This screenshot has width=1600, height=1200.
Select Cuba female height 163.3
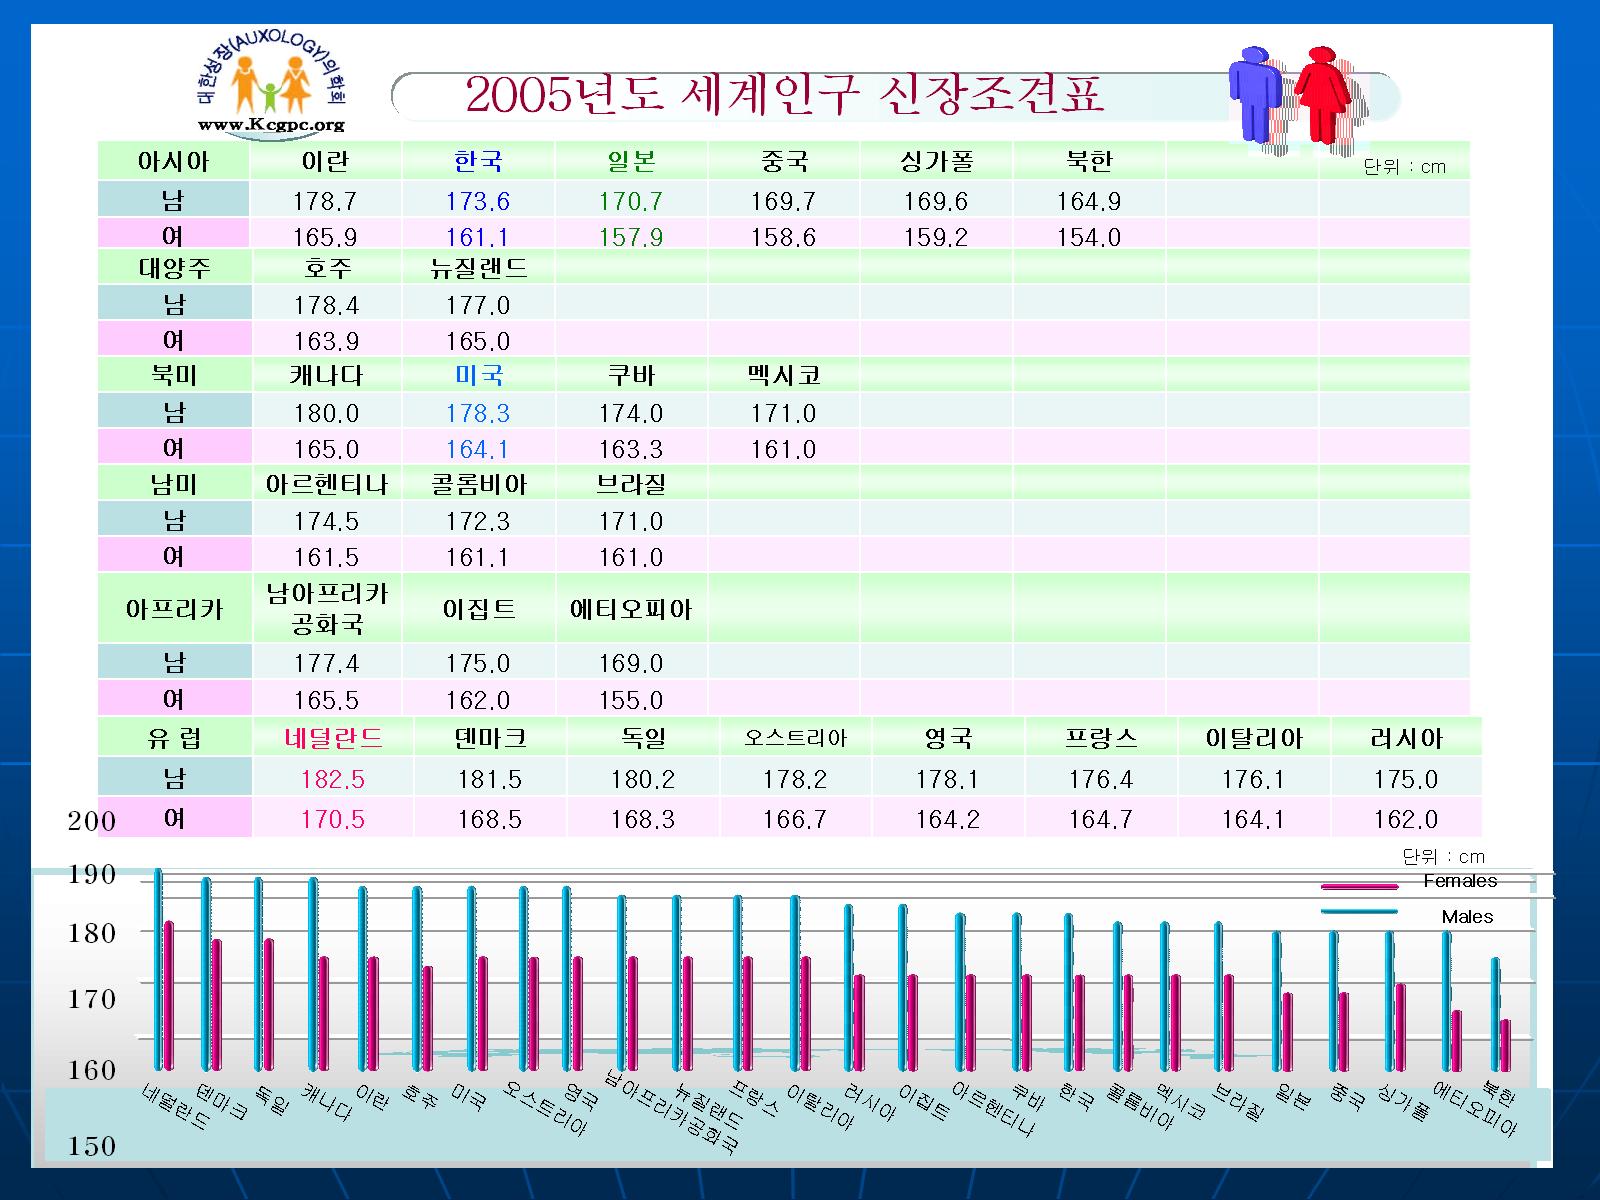pyautogui.click(x=631, y=449)
